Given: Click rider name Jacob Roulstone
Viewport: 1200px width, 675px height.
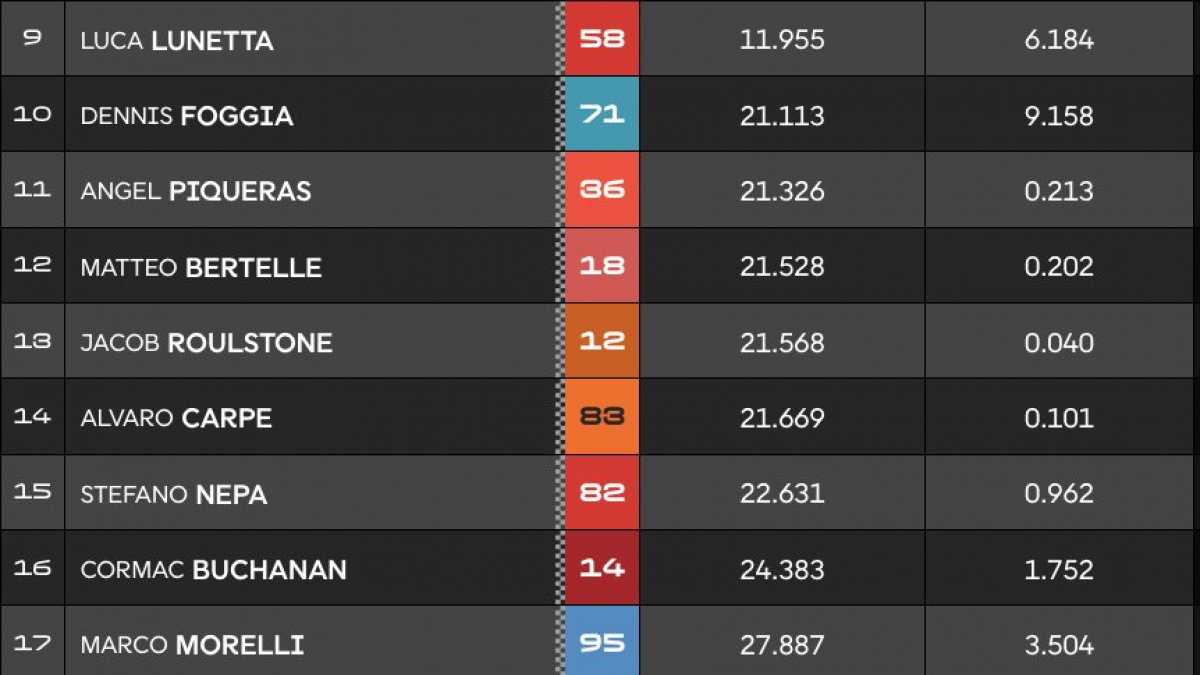Looking at the screenshot, I should [206, 343].
